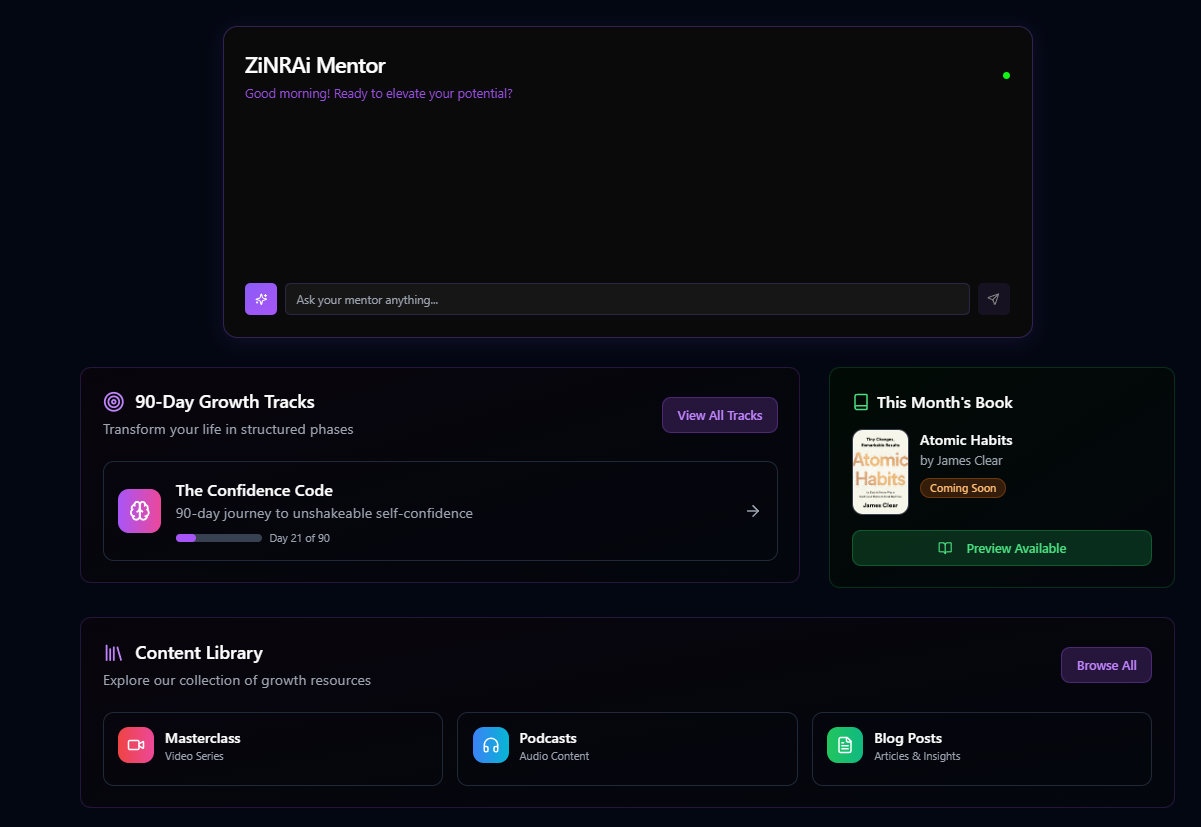Screen dimensions: 1201x827
Task: Click the Preview Available button
Action: click(x=1001, y=548)
